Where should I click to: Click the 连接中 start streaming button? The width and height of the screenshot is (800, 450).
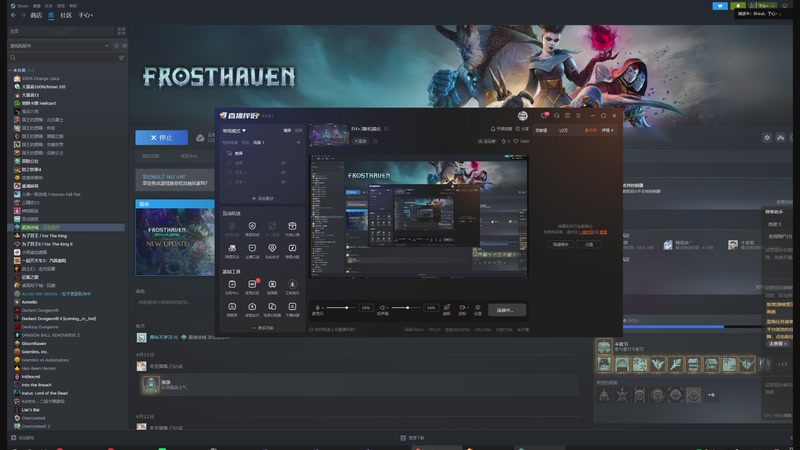tap(507, 310)
